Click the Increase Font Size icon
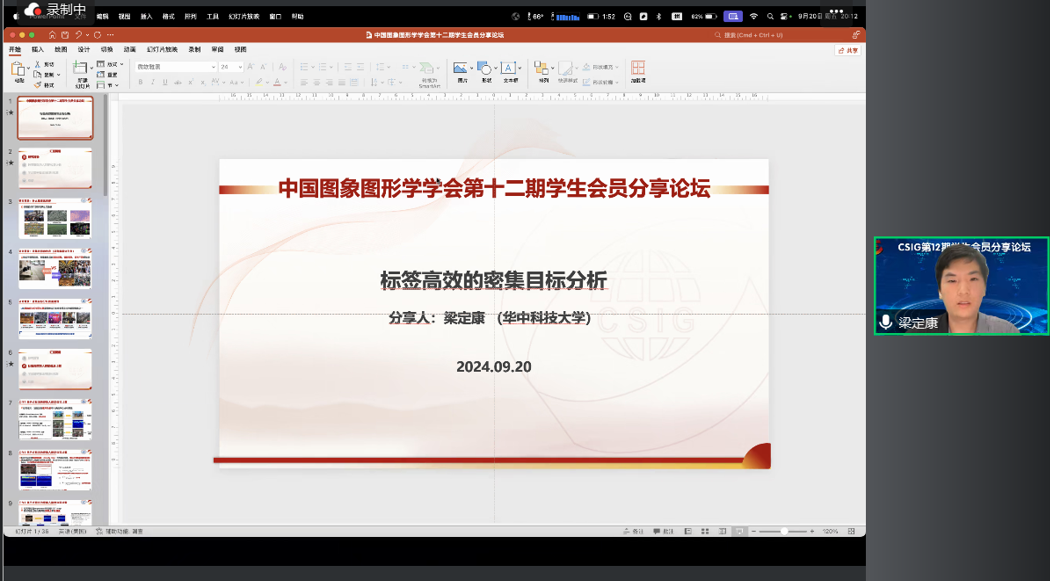The image size is (1050, 581). [250, 67]
